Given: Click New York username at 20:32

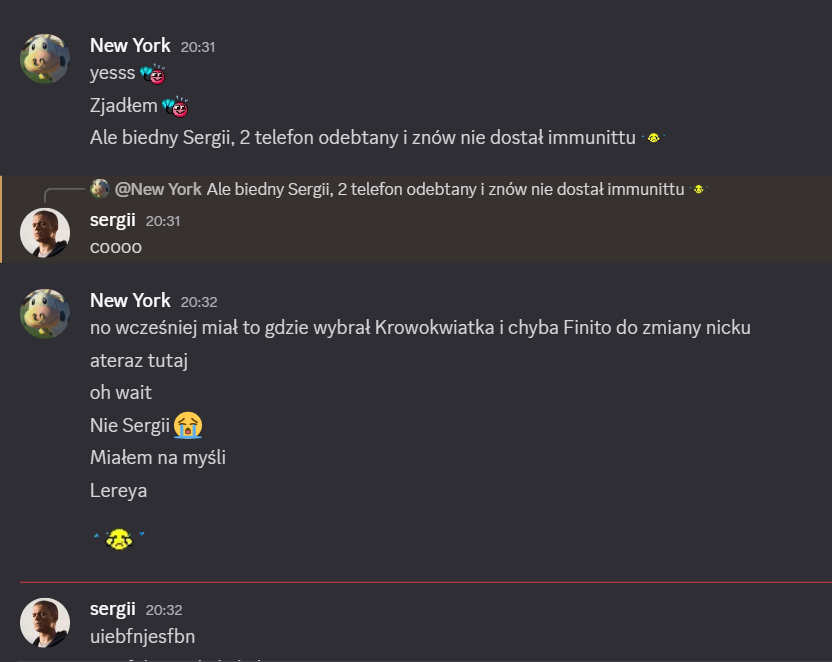Looking at the screenshot, I should 130,301.
